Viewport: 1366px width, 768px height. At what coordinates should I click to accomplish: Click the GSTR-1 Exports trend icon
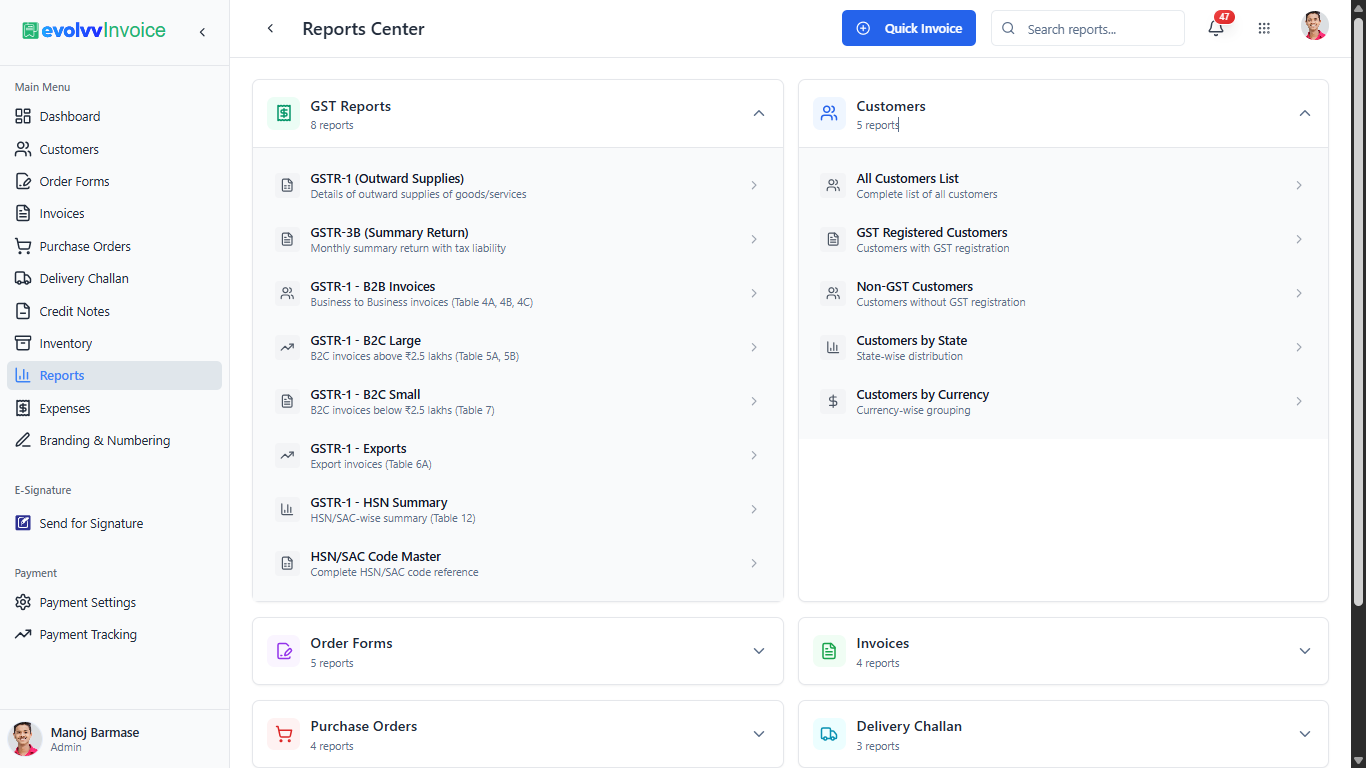coord(287,455)
